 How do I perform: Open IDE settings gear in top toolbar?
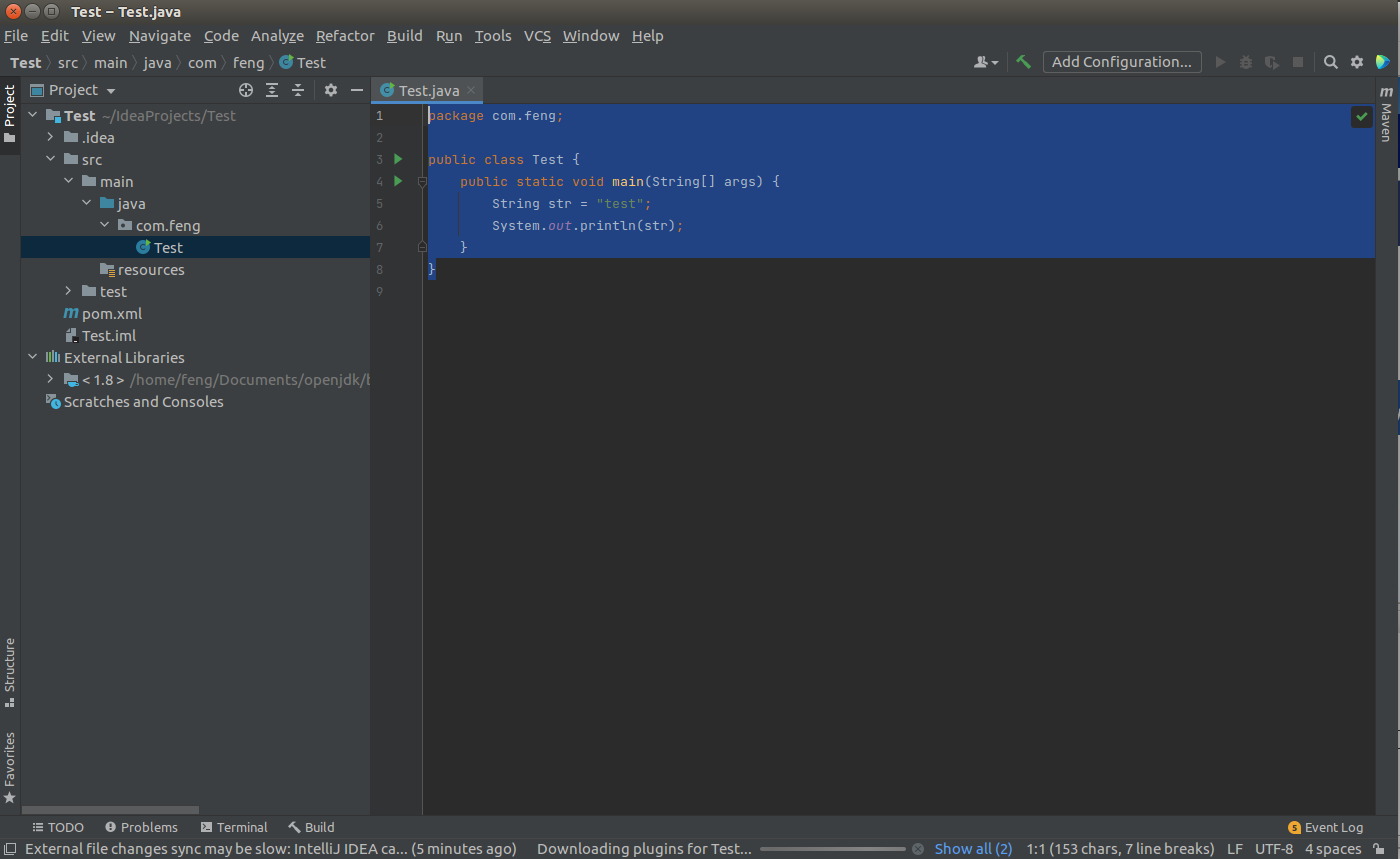1357,62
